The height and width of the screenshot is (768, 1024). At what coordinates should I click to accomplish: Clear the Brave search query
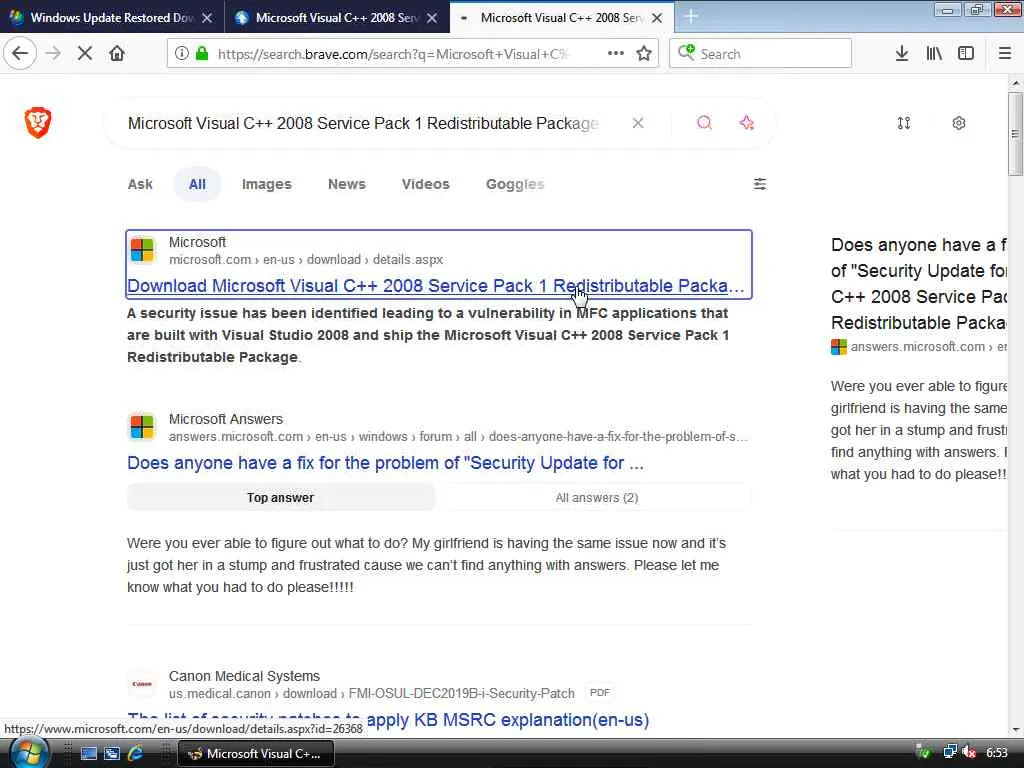coord(638,123)
